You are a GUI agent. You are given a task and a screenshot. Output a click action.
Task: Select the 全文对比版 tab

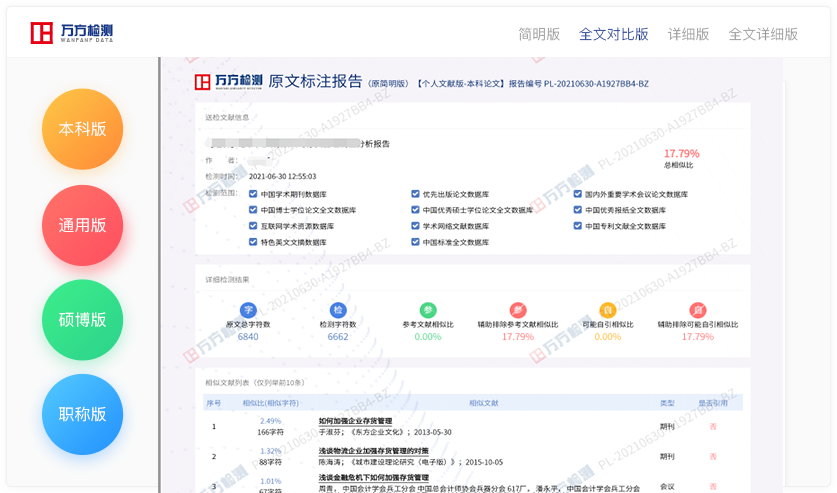click(x=614, y=34)
